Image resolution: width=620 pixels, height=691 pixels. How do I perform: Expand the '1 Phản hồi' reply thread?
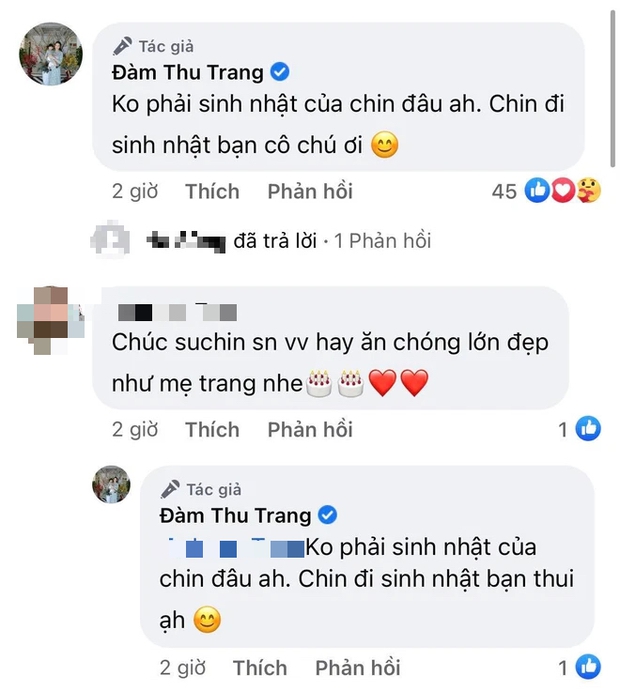pyautogui.click(x=382, y=241)
